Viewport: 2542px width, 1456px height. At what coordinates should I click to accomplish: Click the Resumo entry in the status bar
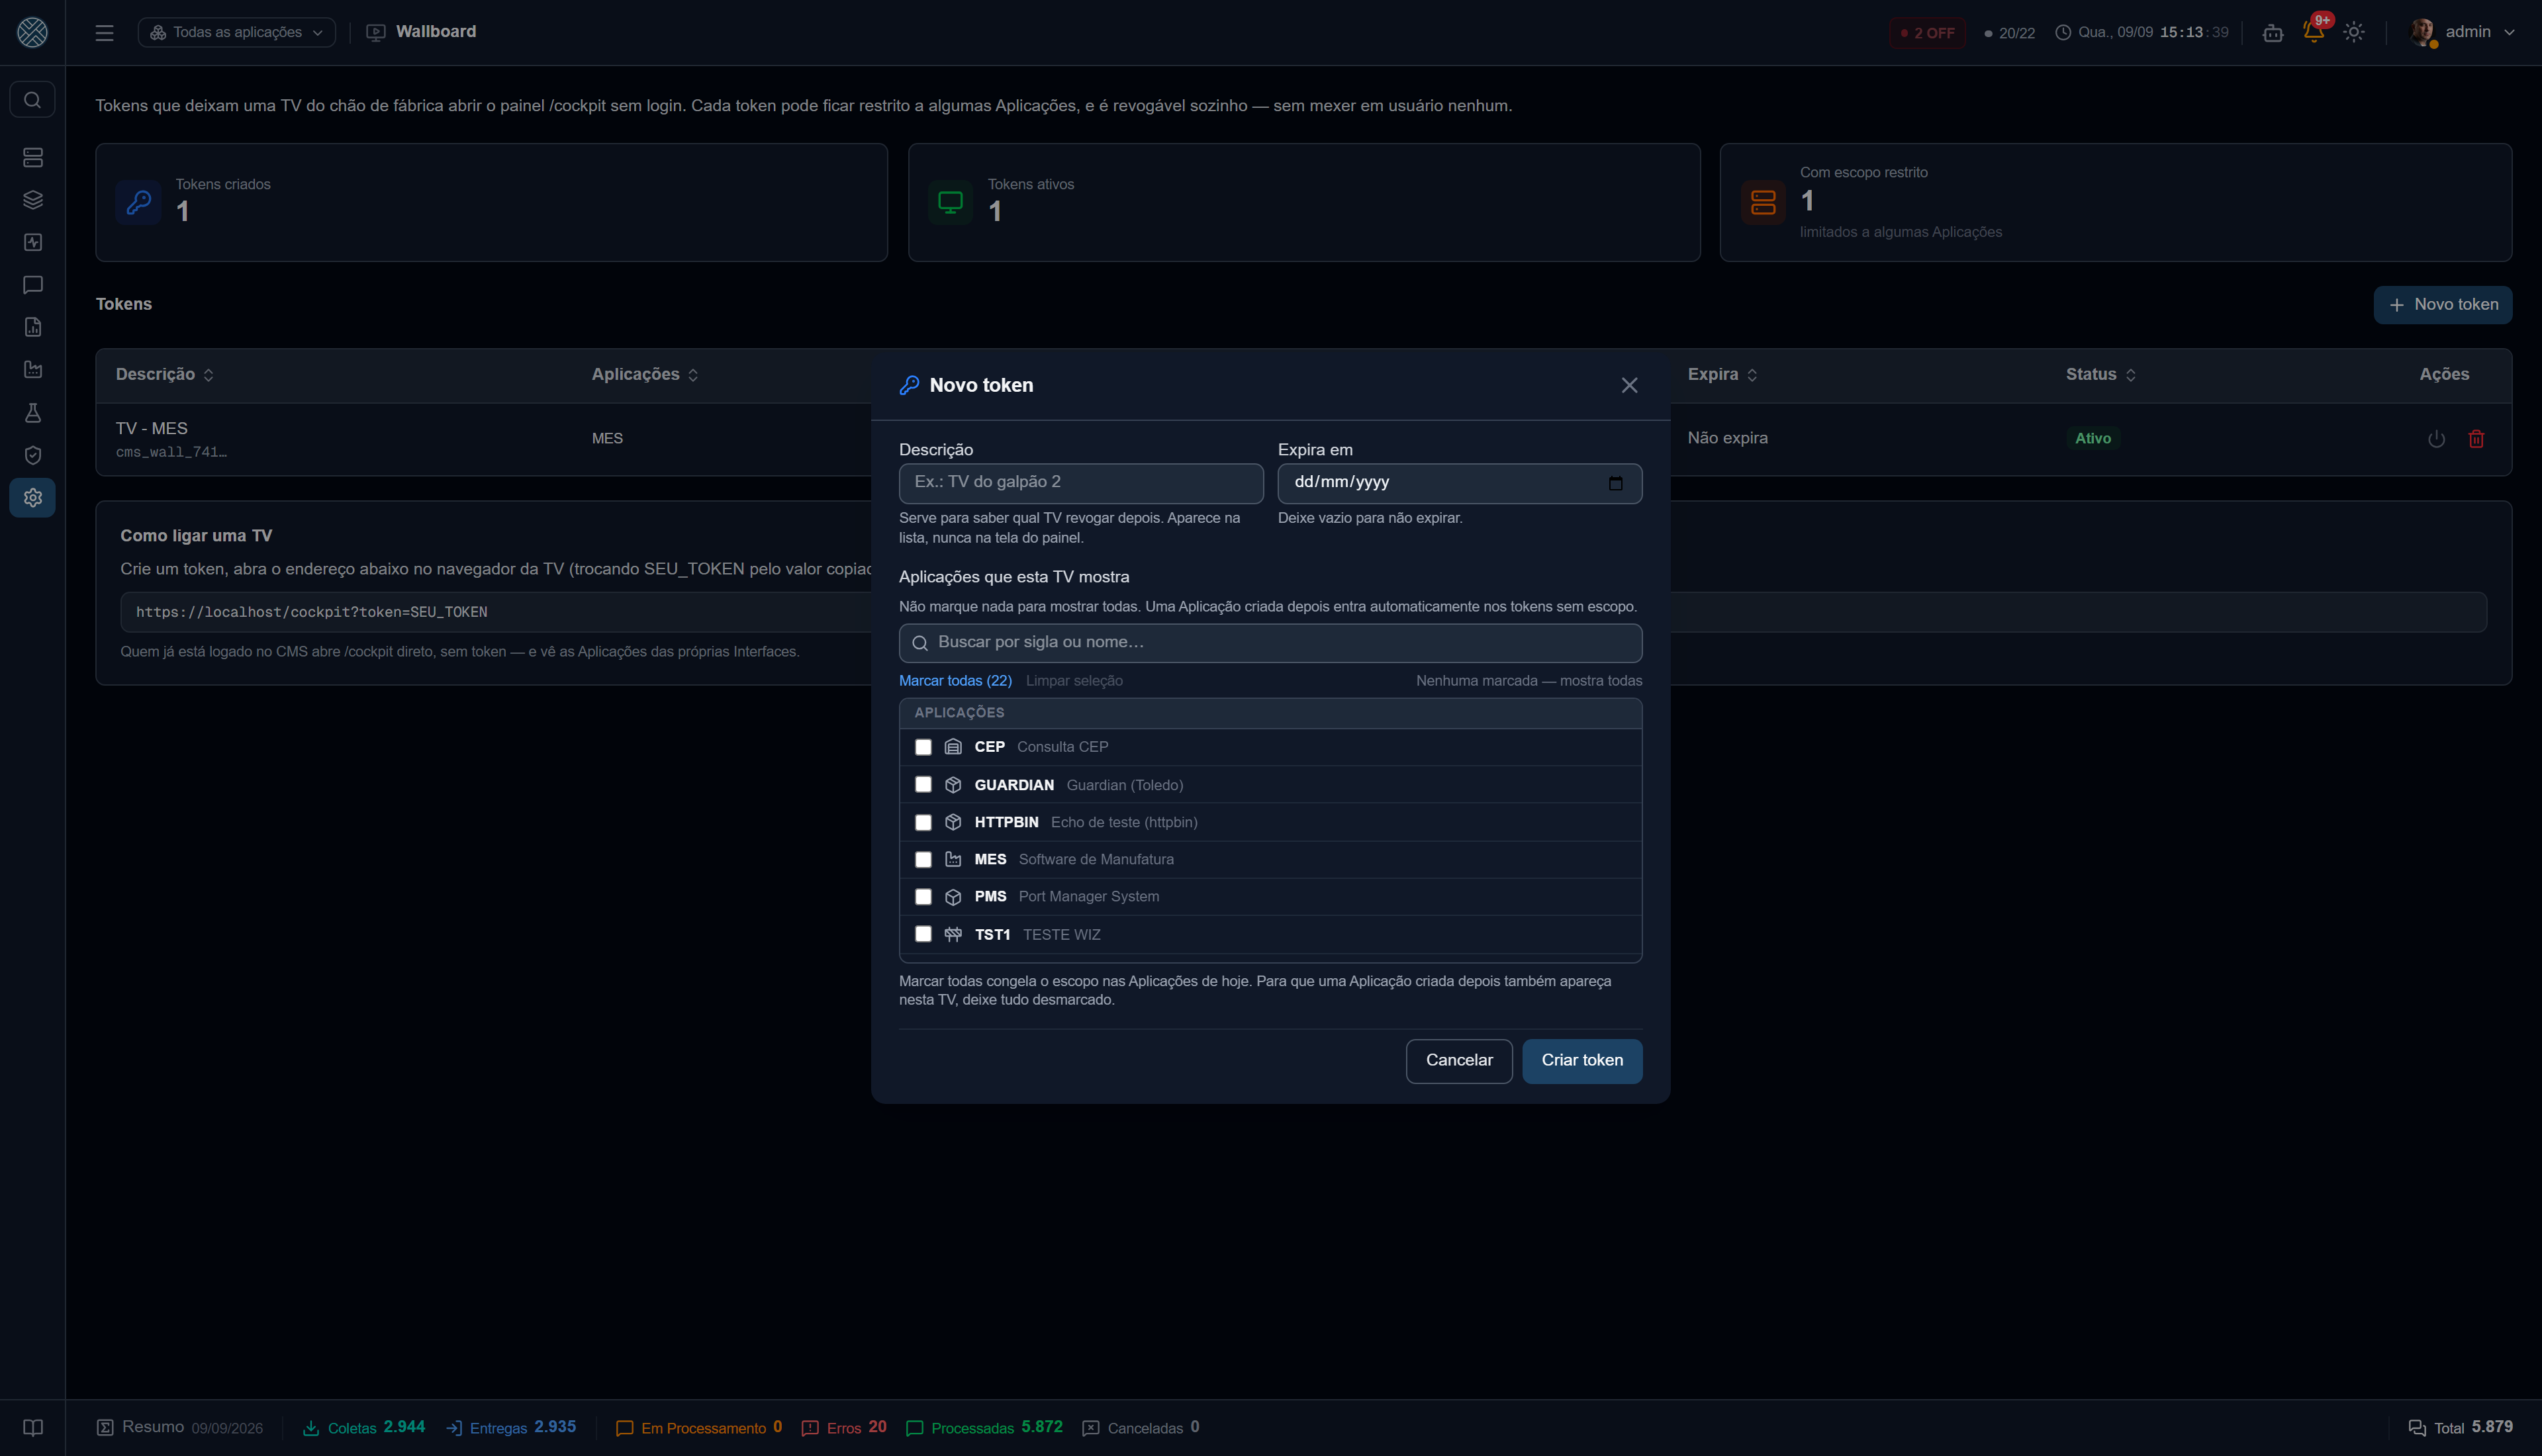[180, 1427]
